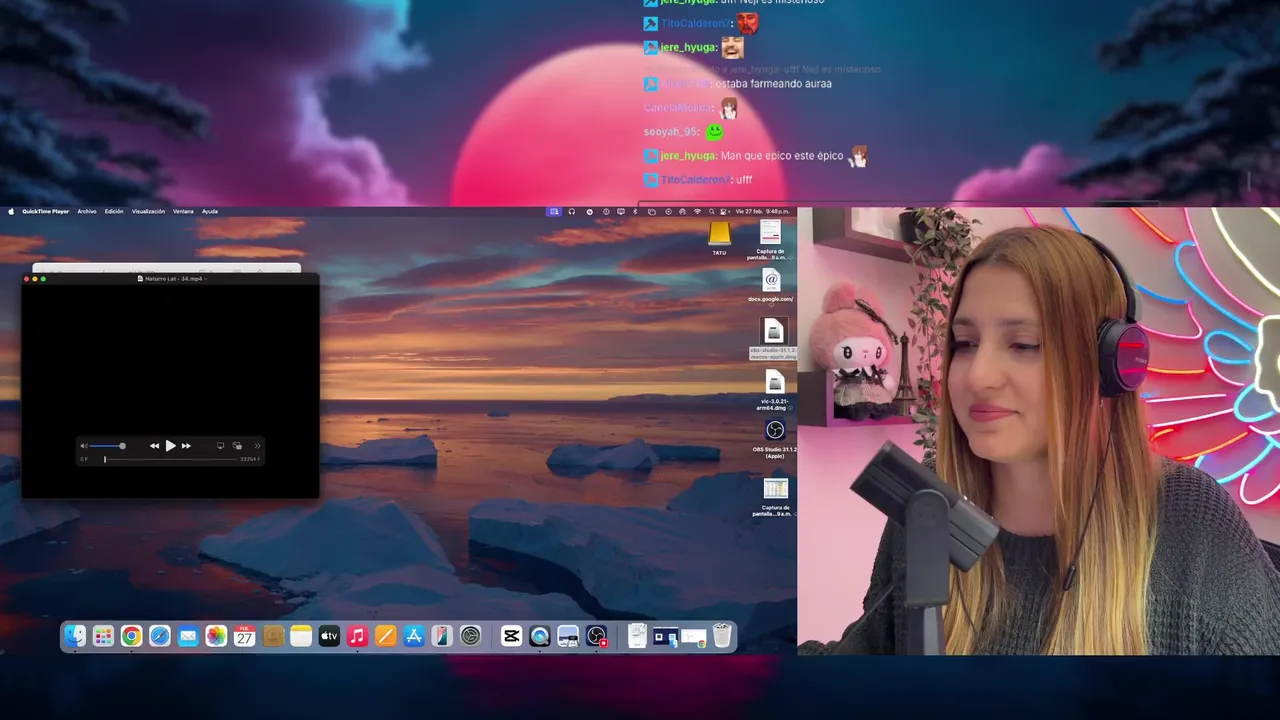Select the docs.google.com web link file
Screen dimensions: 1280x720
(x=771, y=285)
